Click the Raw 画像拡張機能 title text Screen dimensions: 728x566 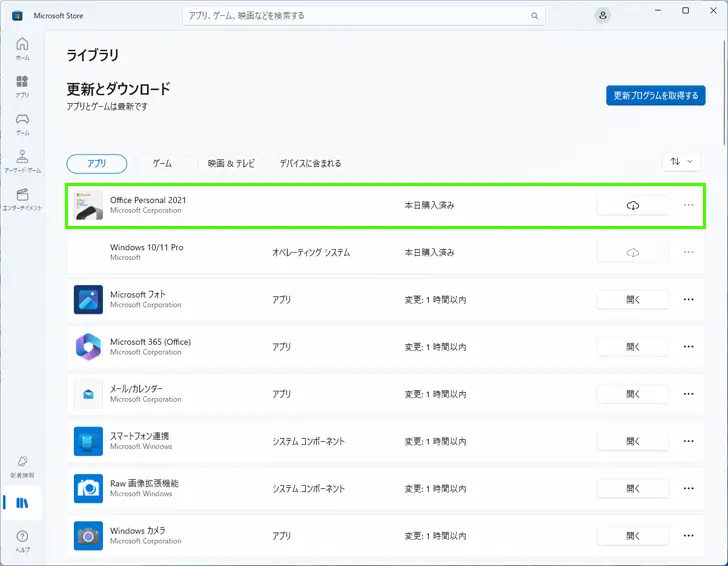click(144, 483)
